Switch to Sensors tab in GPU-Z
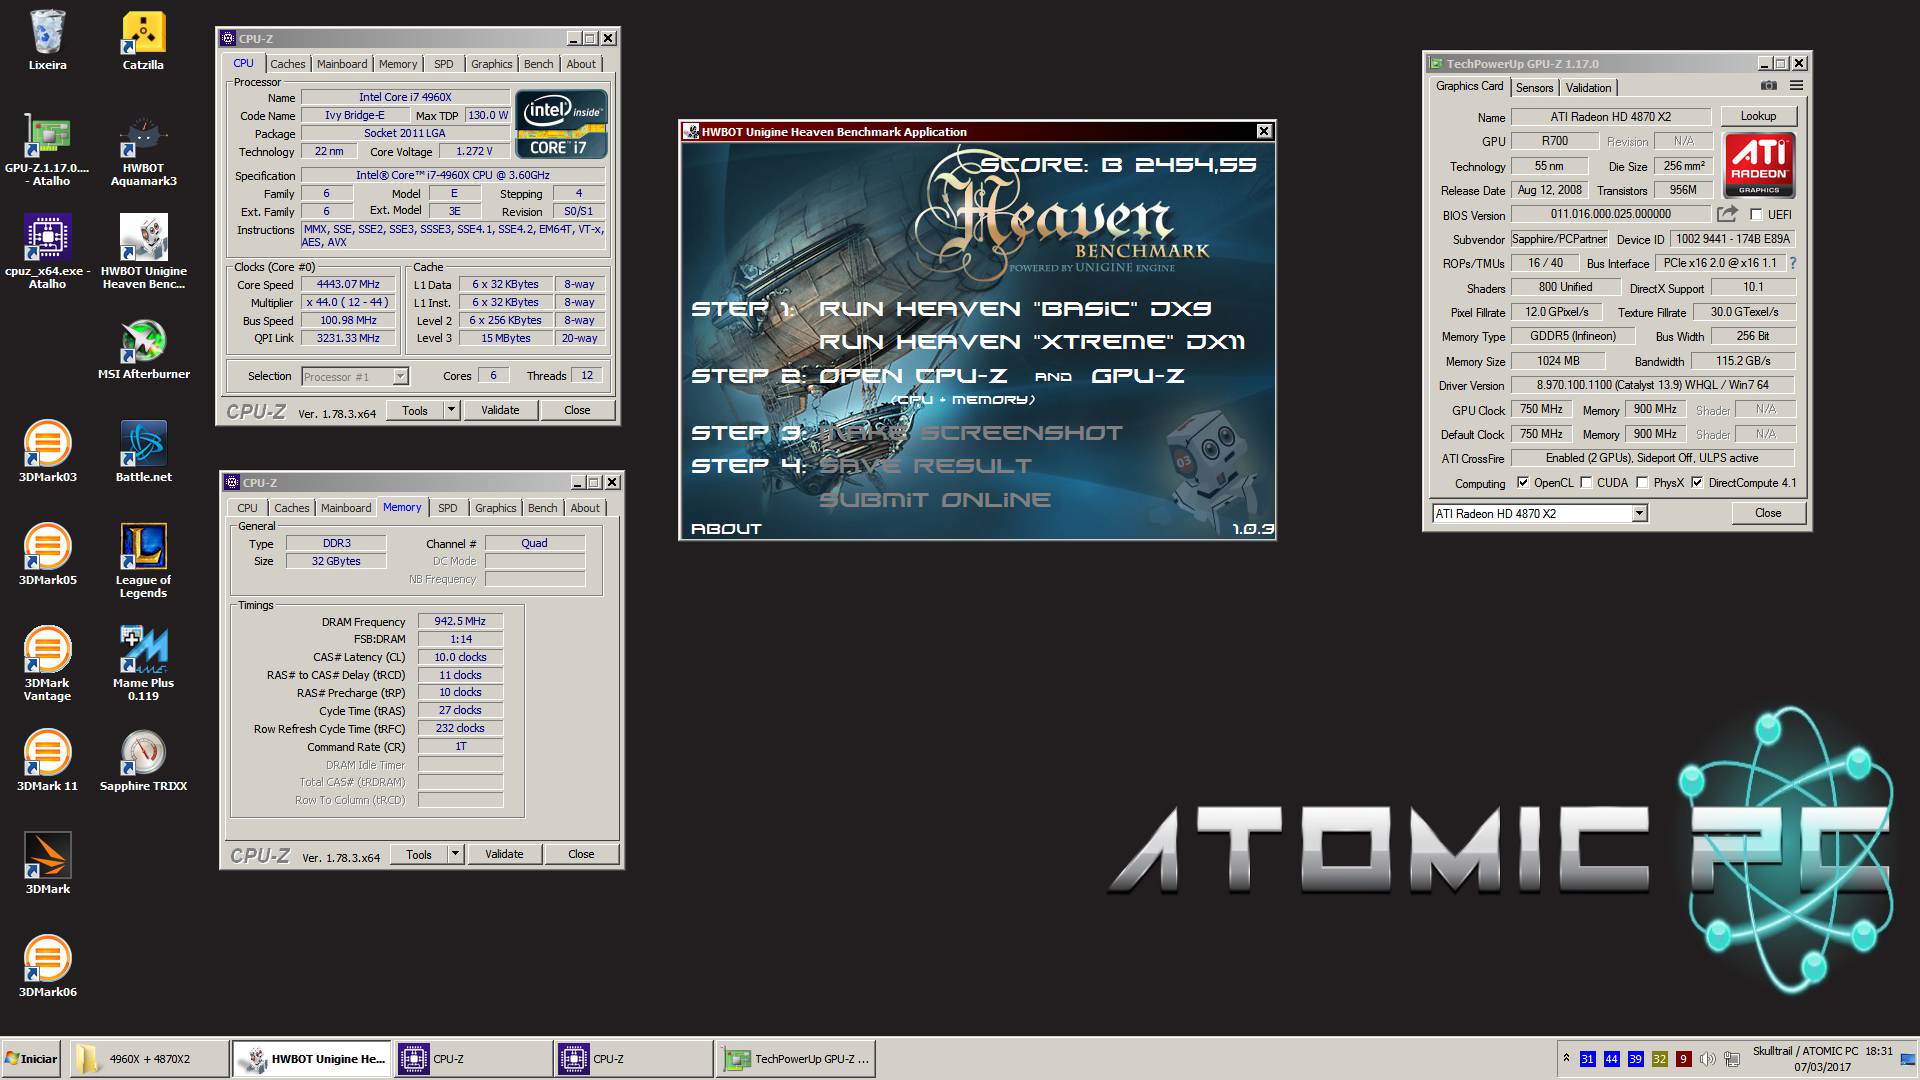The height and width of the screenshot is (1080, 1920). [1534, 88]
